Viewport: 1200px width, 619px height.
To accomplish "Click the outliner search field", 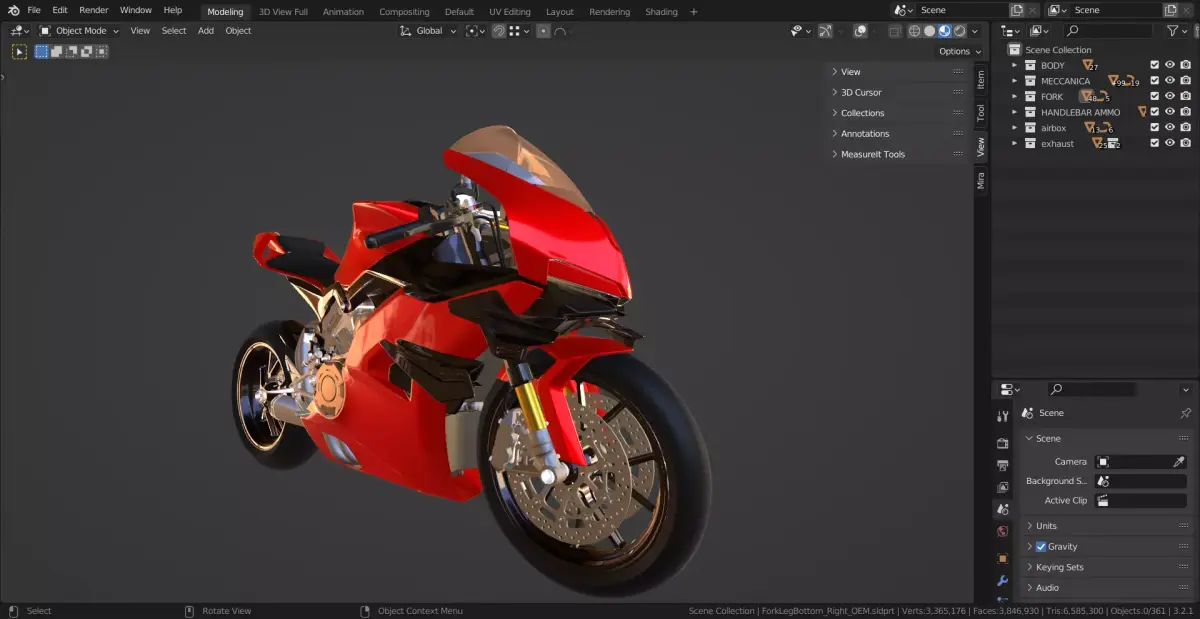I will (1107, 31).
